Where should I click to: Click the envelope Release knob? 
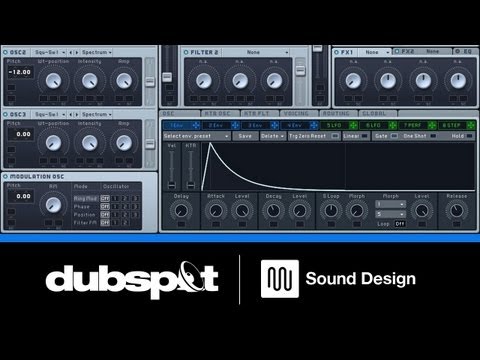tap(456, 211)
